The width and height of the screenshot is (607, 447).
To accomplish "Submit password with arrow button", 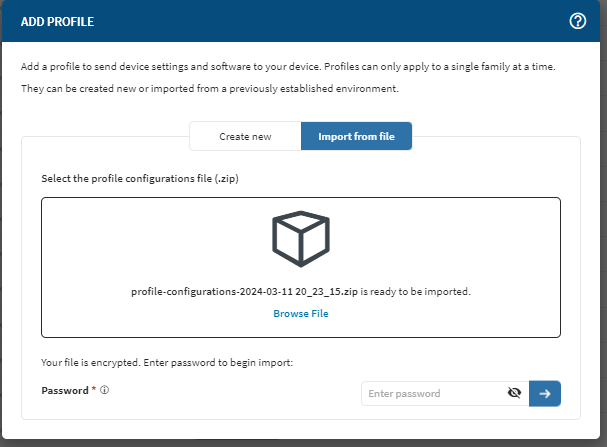I will 545,394.
